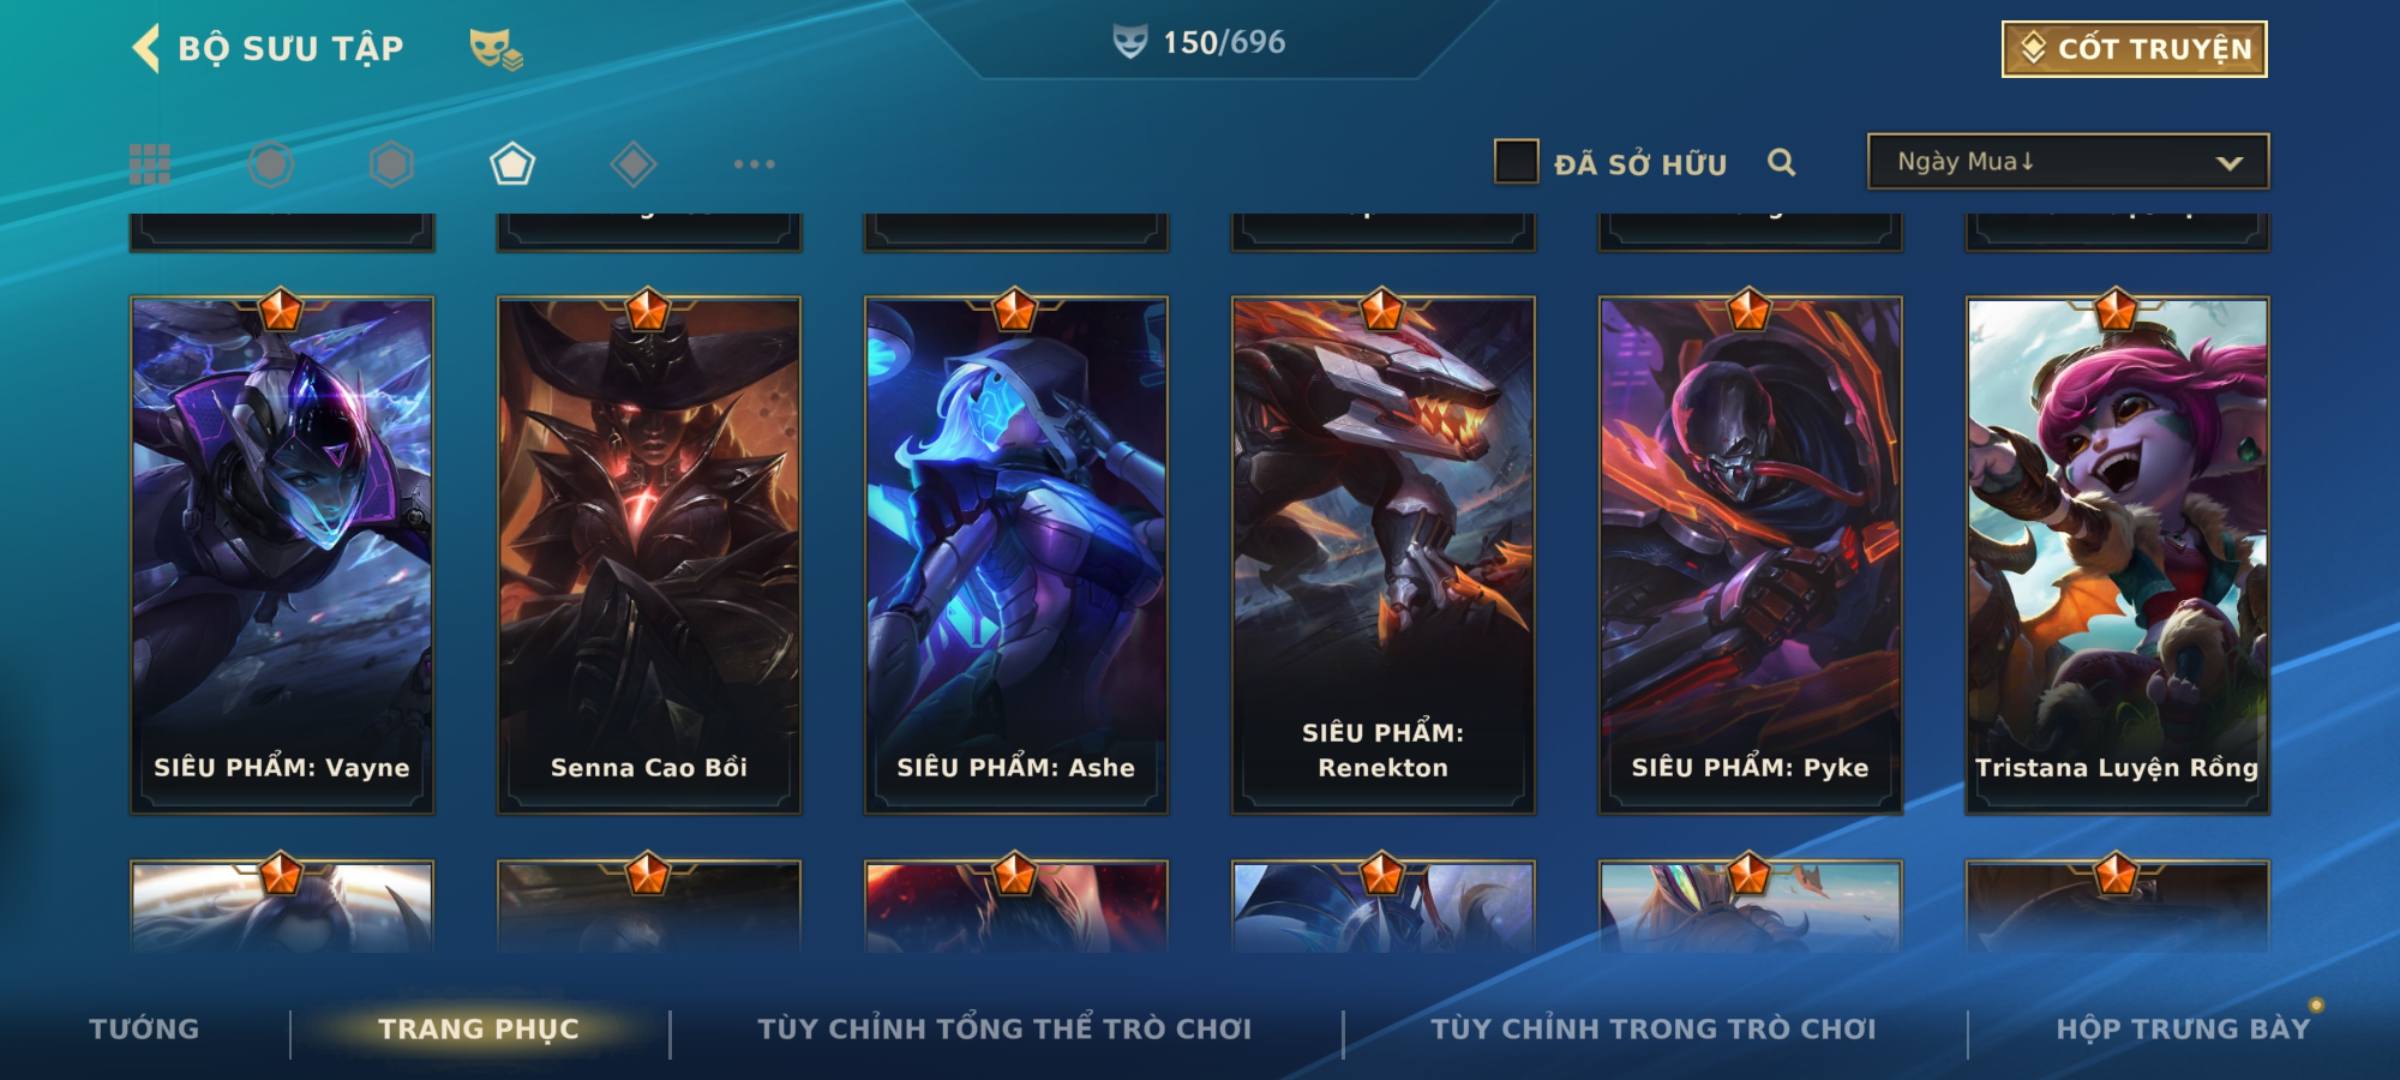Expand sort options via dropdown chevron
2400x1080 pixels.
point(2229,163)
